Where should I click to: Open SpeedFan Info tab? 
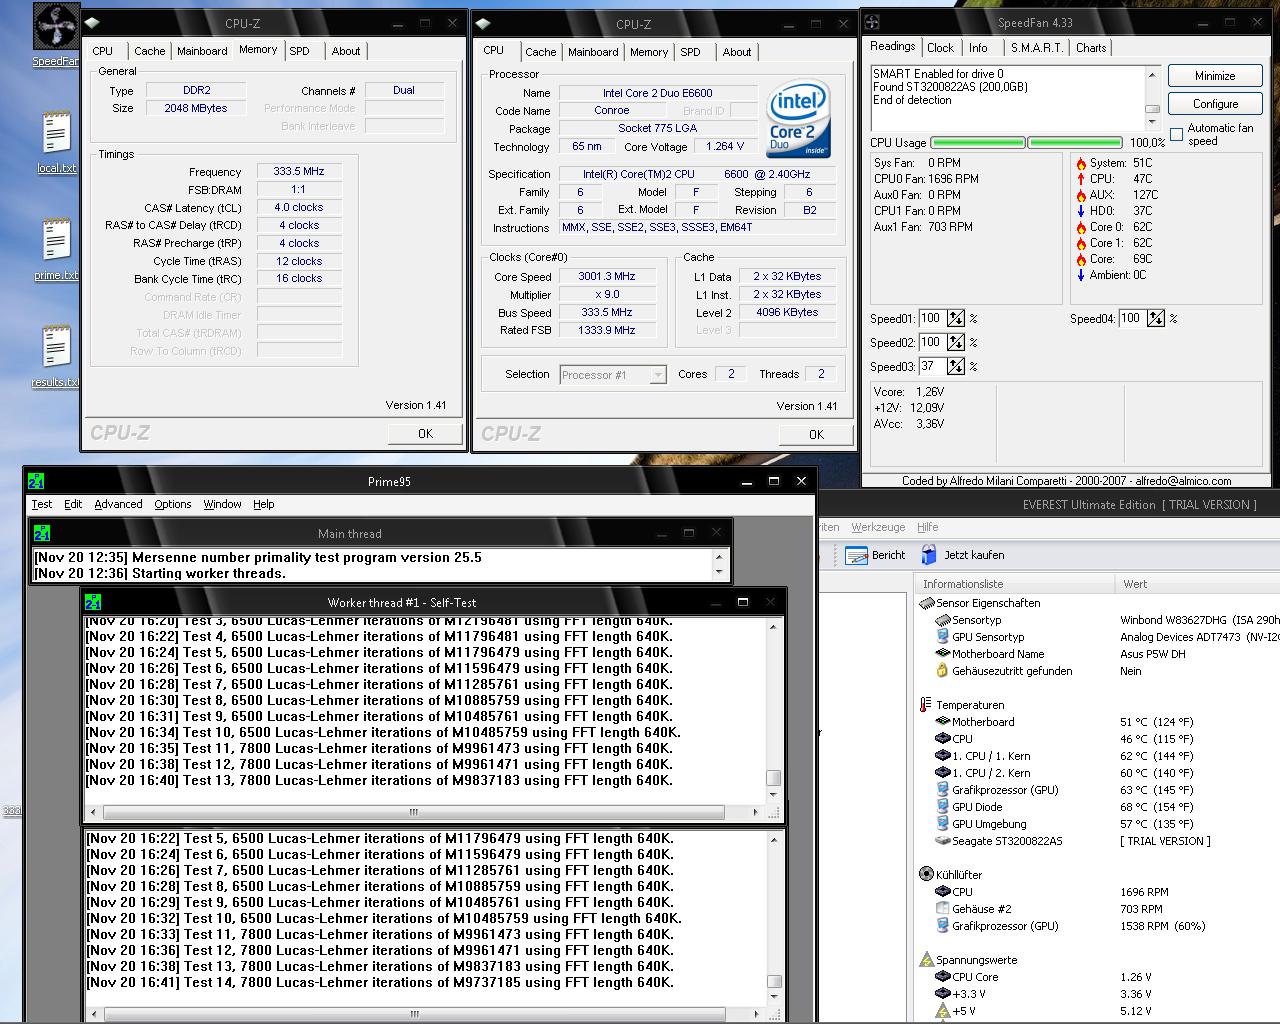tap(978, 48)
